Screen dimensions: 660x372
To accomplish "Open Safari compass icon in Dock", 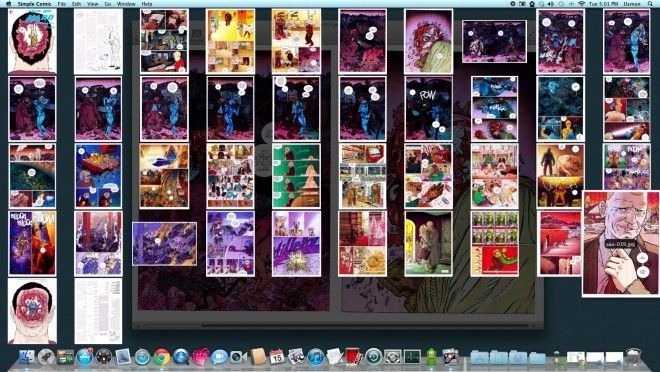I will pyautogui.click(x=142, y=357).
